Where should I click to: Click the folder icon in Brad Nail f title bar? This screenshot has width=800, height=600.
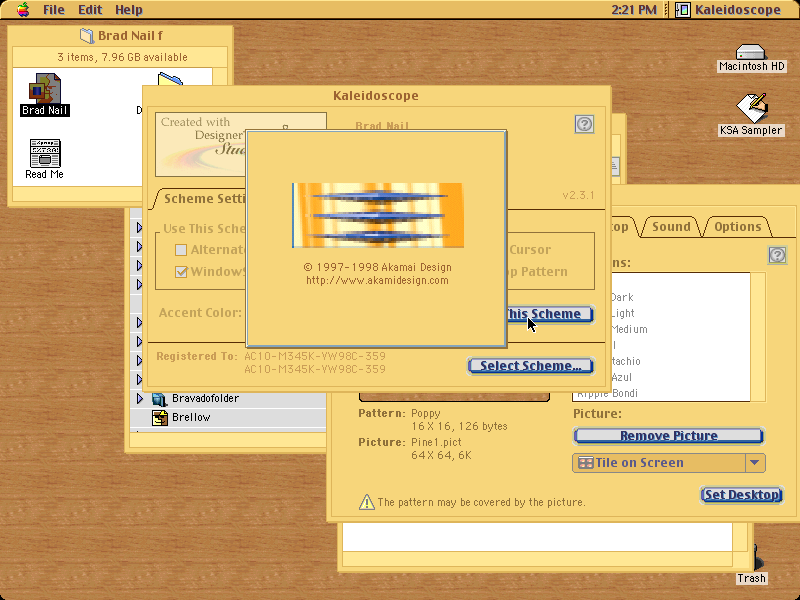point(87,36)
